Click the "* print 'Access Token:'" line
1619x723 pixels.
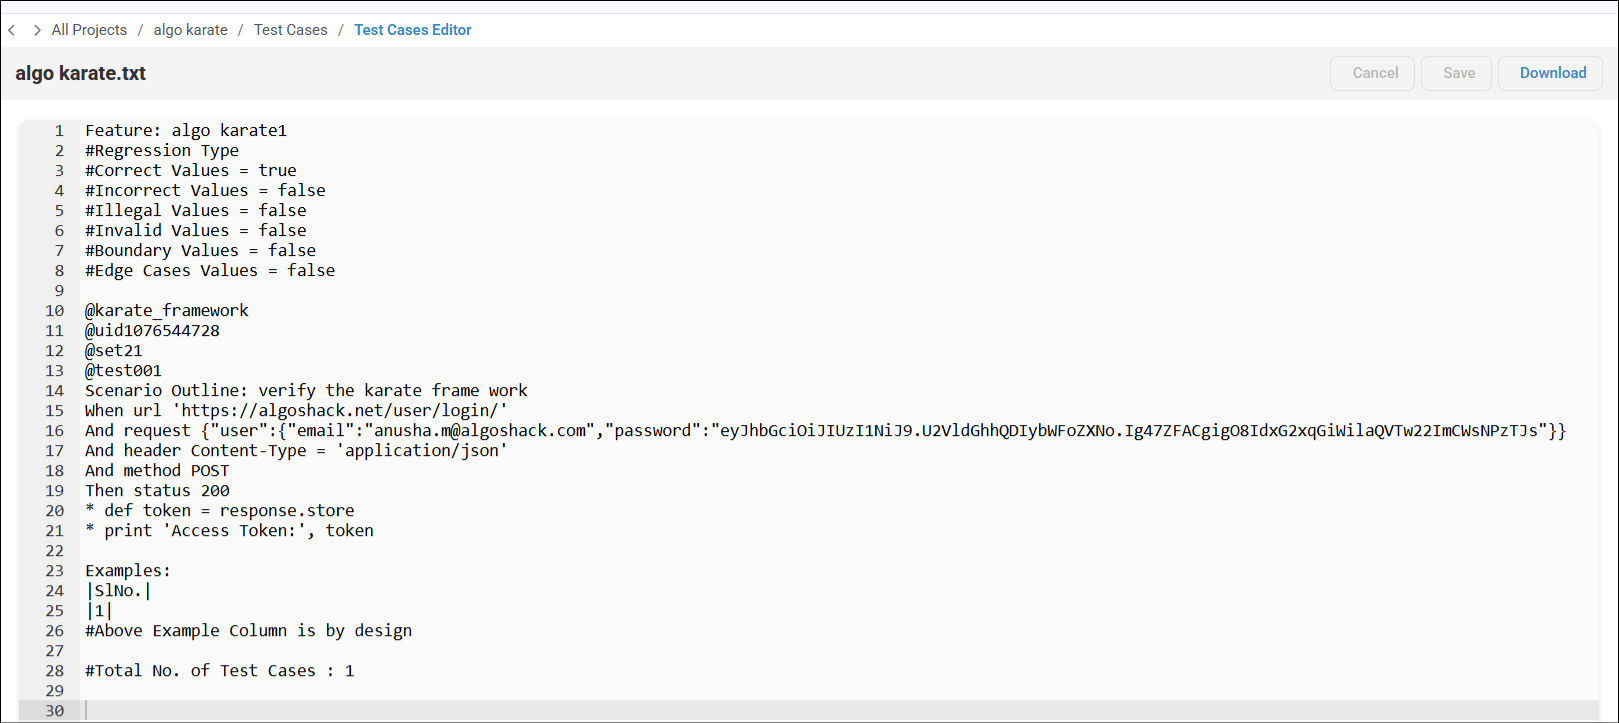229,530
